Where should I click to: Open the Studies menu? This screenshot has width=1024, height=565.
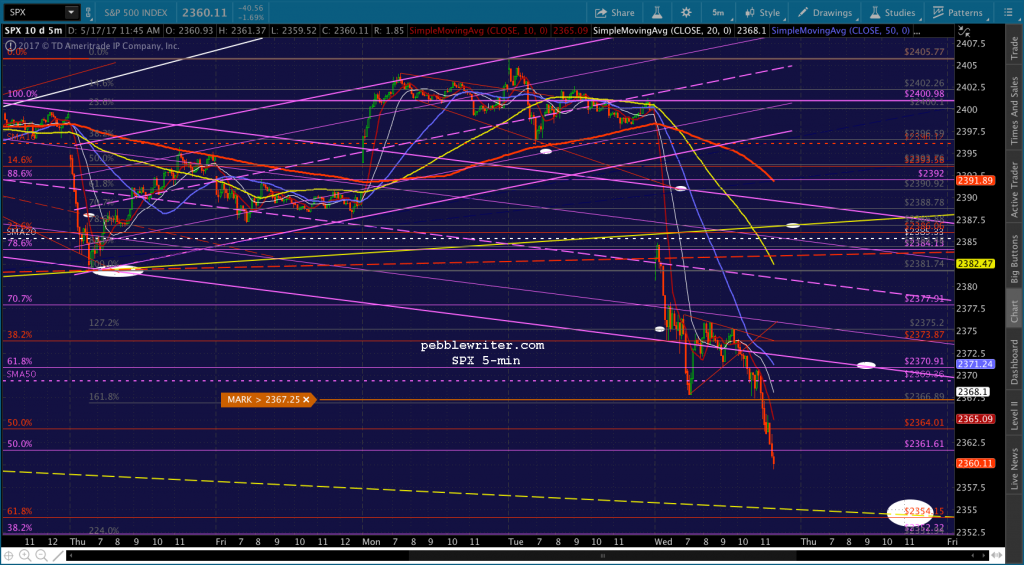pos(893,12)
